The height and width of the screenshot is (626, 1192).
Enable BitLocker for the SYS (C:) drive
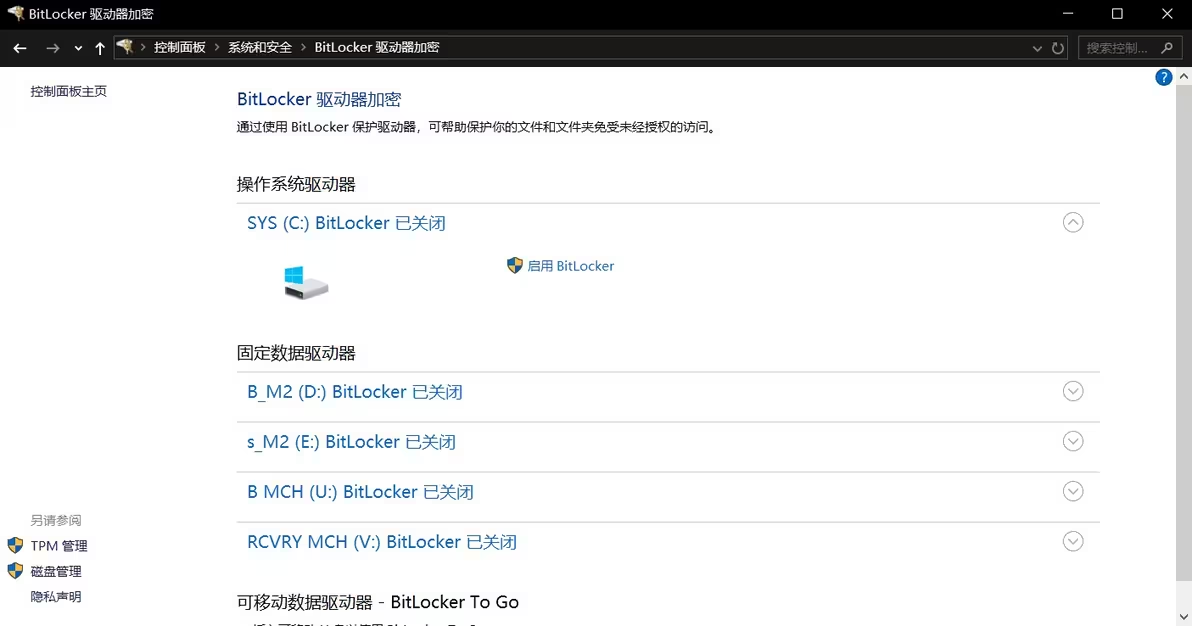point(571,265)
